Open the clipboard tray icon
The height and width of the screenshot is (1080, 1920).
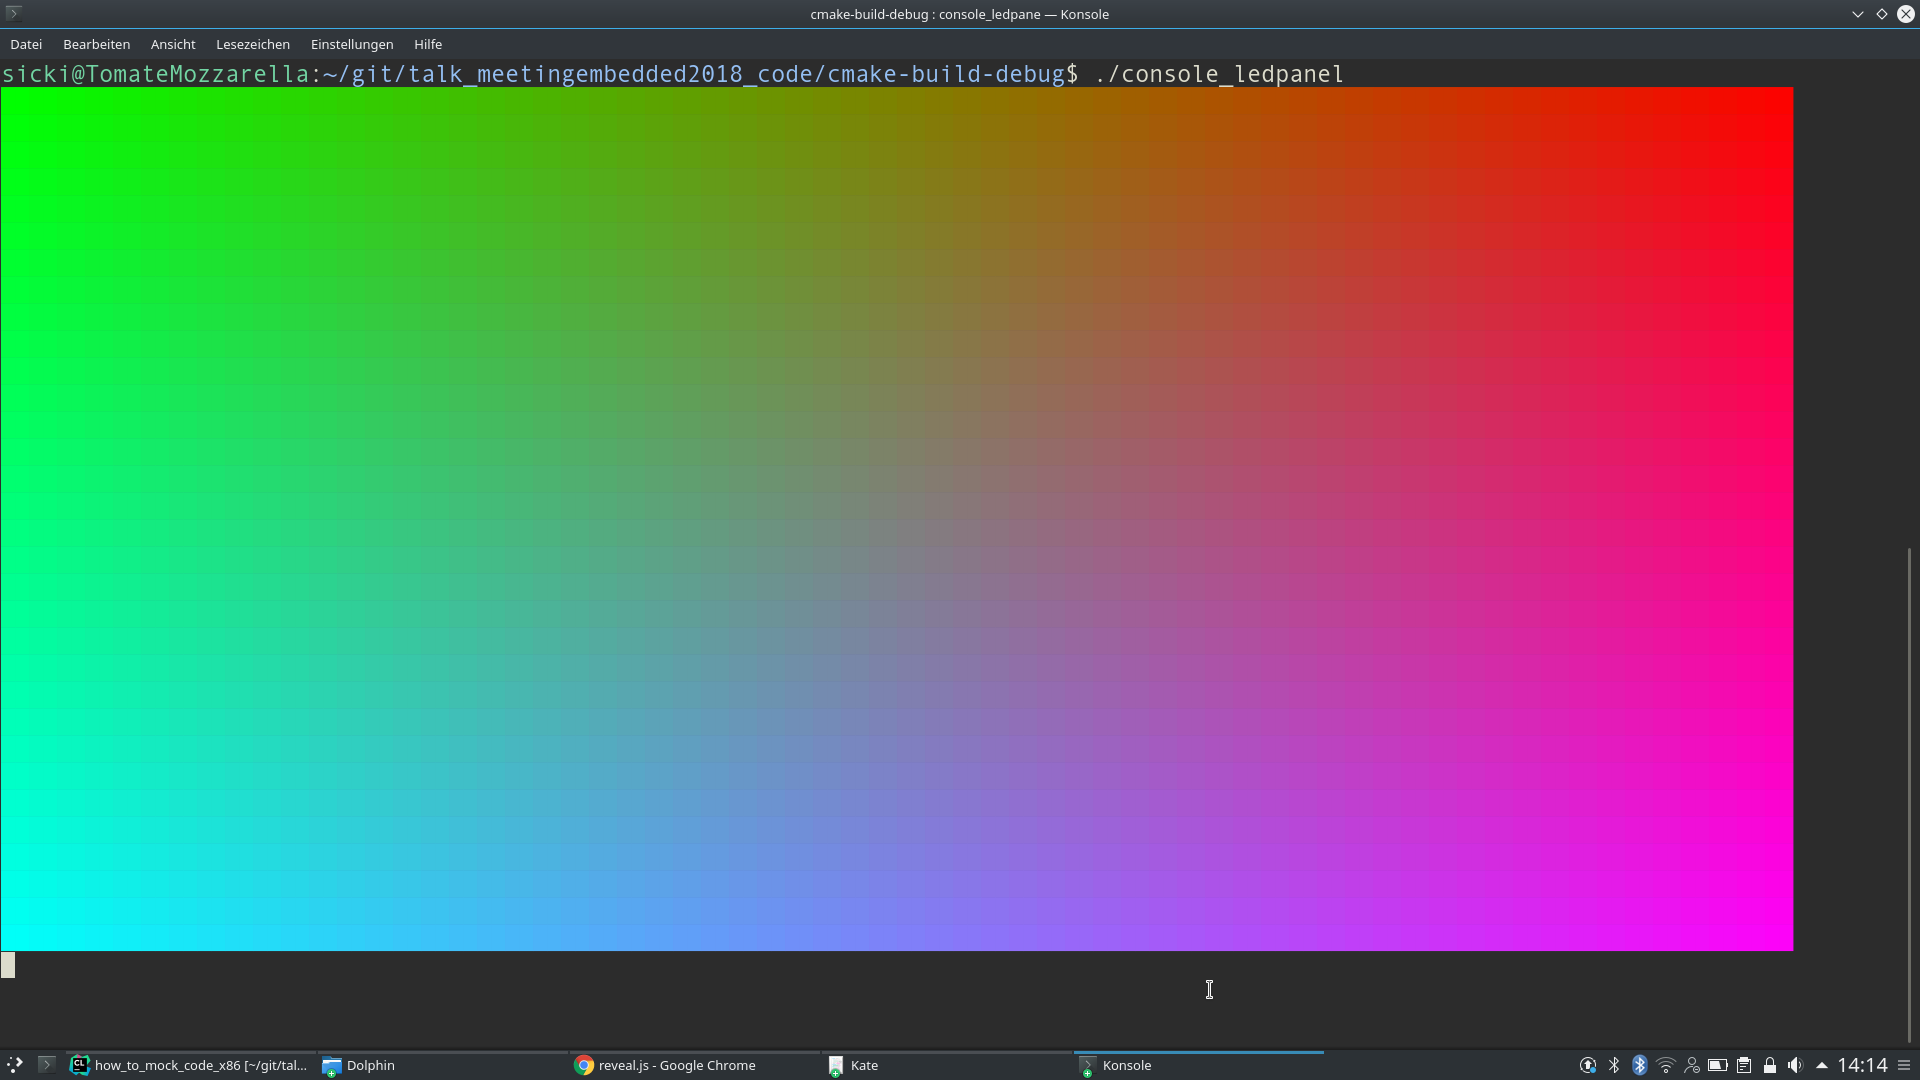coord(1743,1065)
